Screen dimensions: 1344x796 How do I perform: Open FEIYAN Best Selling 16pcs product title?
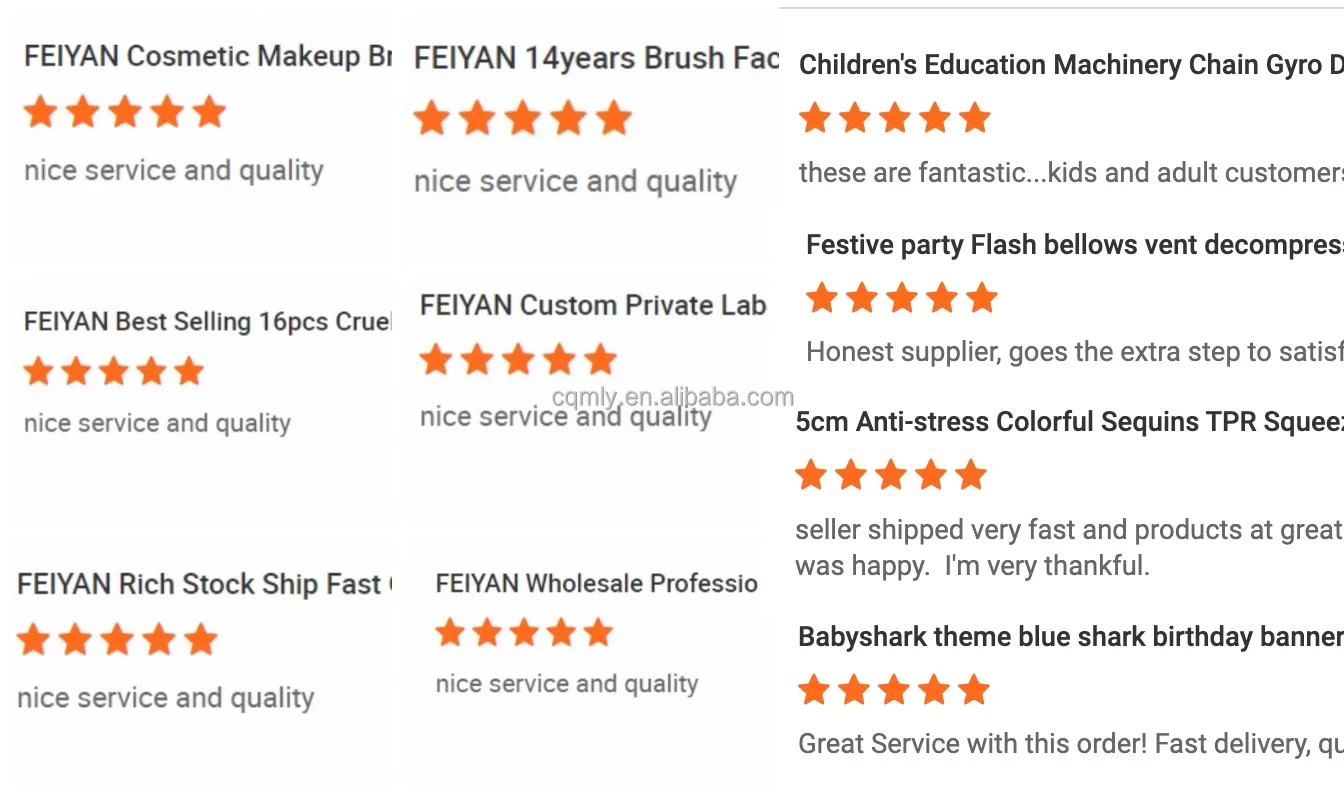207,322
